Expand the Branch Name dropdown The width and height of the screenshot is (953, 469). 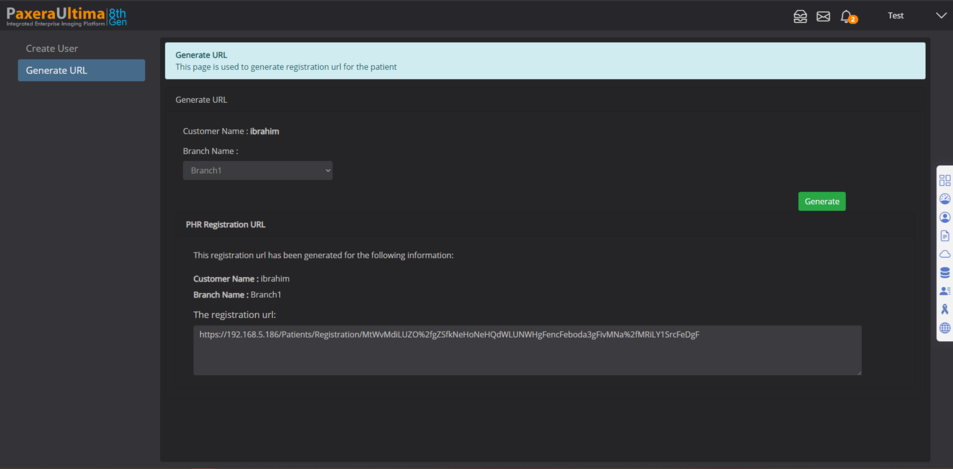pos(257,171)
